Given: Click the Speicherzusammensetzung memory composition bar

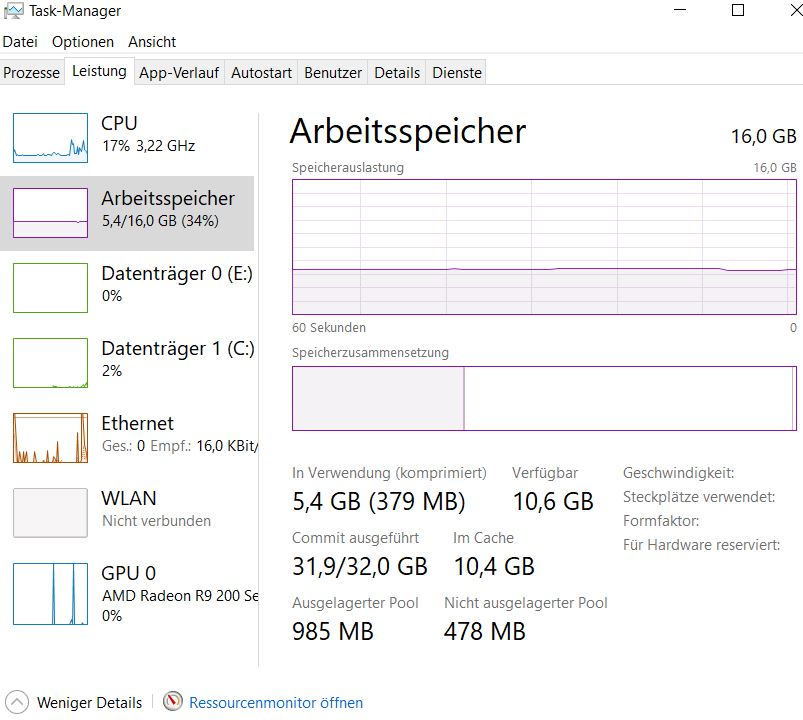Looking at the screenshot, I should tap(544, 398).
